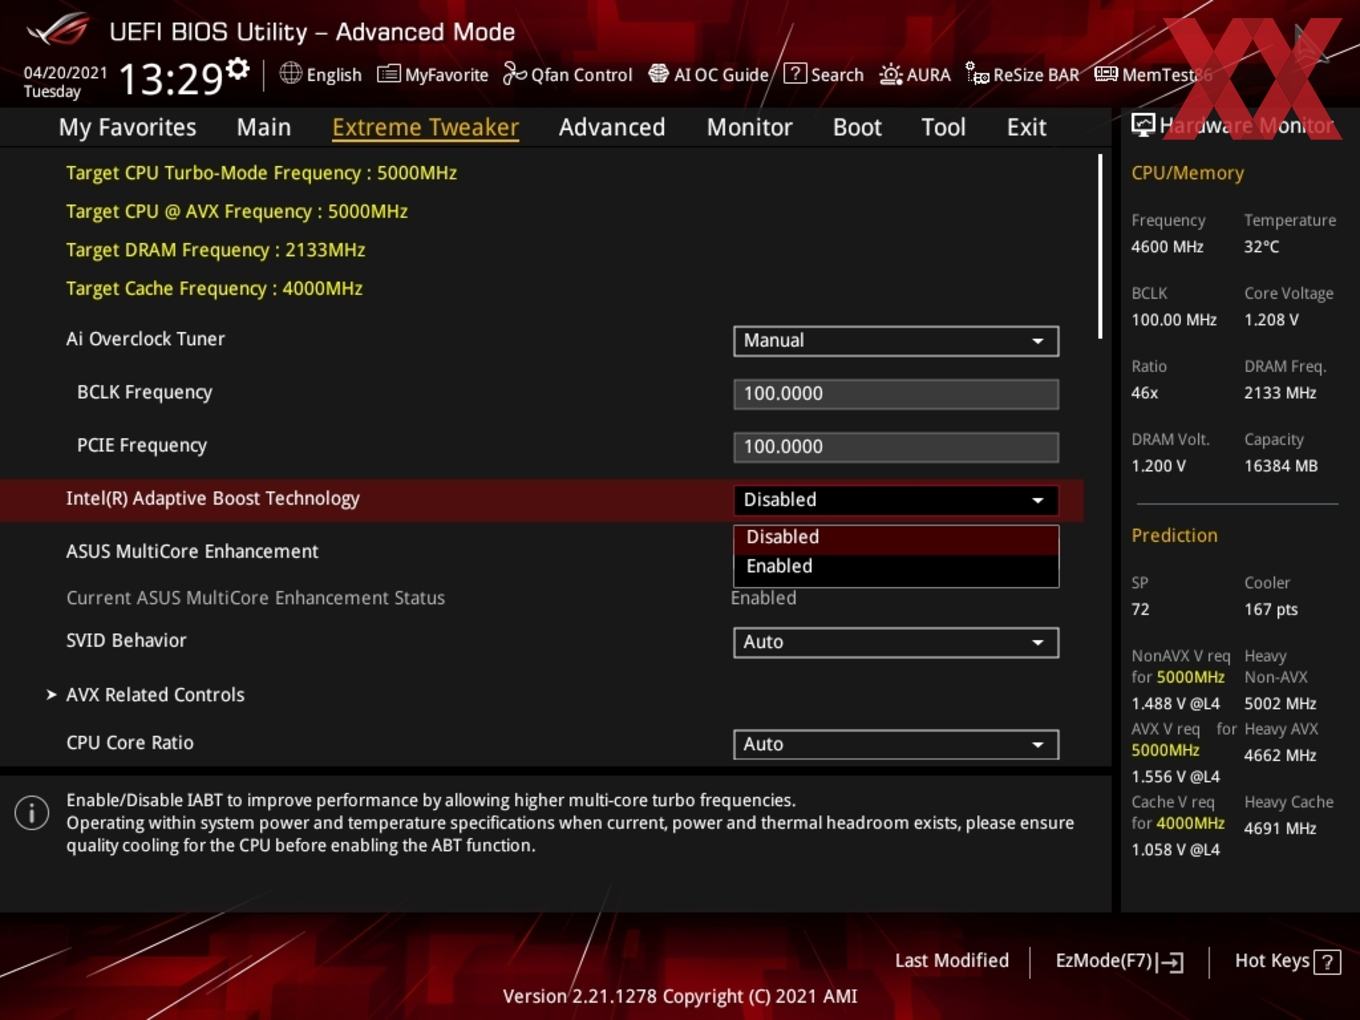The height and width of the screenshot is (1020, 1360).
Task: Click the 32°C temperature value
Action: coord(1261,247)
